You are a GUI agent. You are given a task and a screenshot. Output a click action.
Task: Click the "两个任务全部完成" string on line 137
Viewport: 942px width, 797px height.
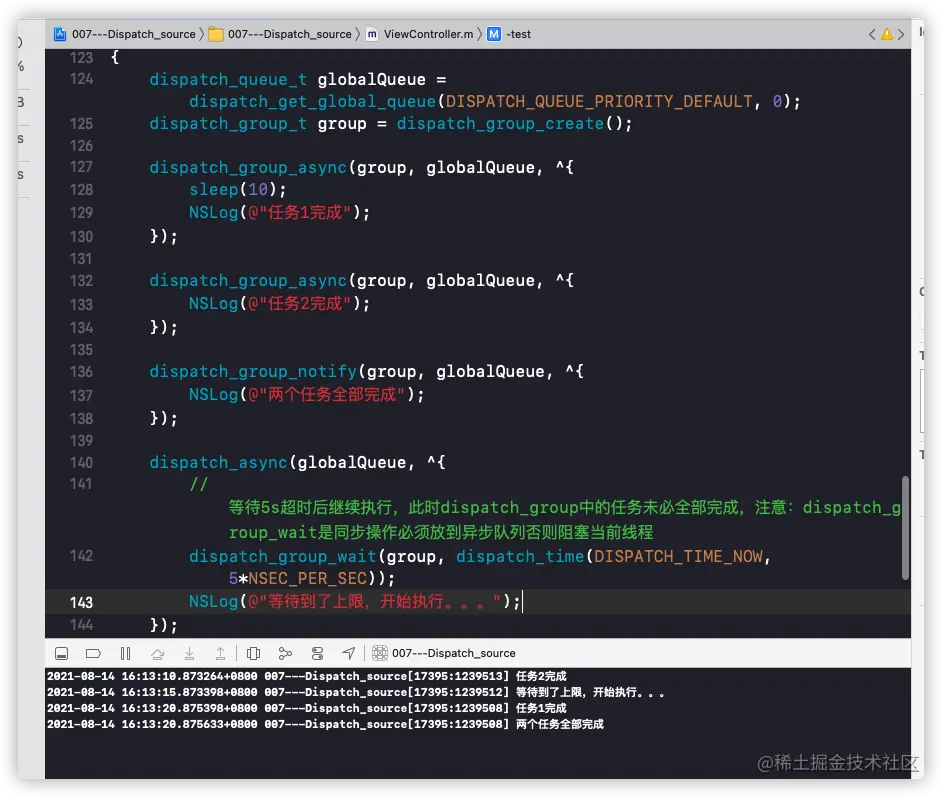pos(332,395)
